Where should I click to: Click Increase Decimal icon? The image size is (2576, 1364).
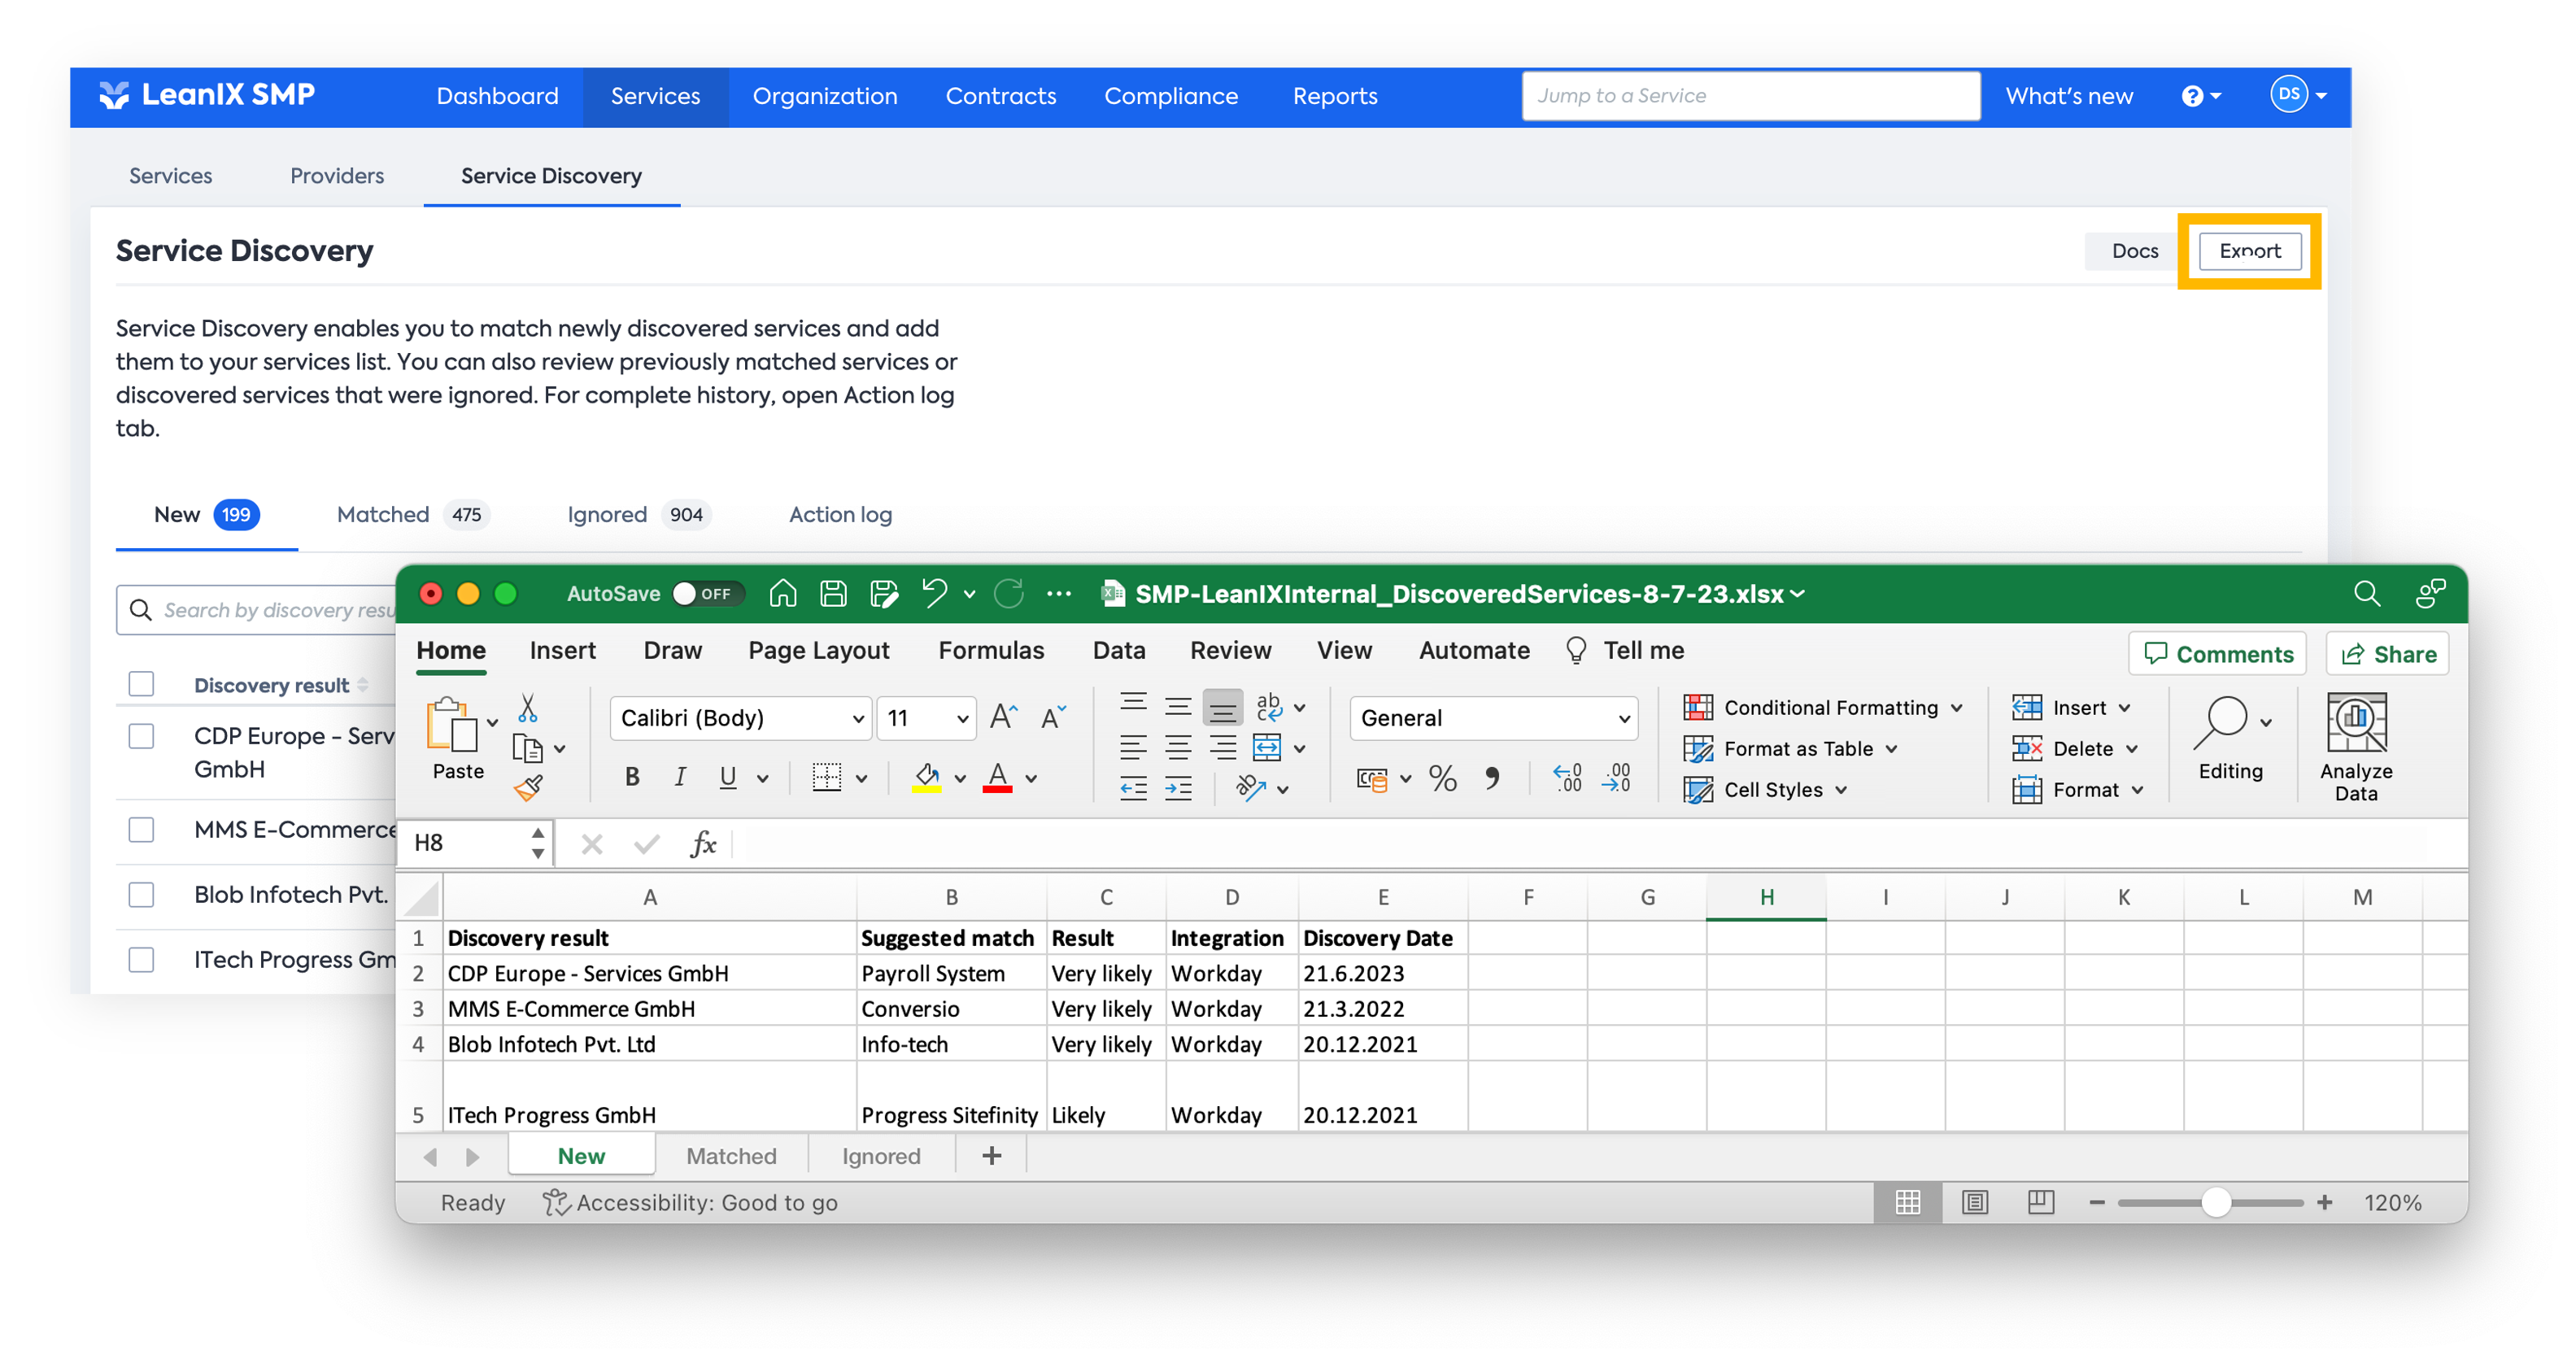1566,778
